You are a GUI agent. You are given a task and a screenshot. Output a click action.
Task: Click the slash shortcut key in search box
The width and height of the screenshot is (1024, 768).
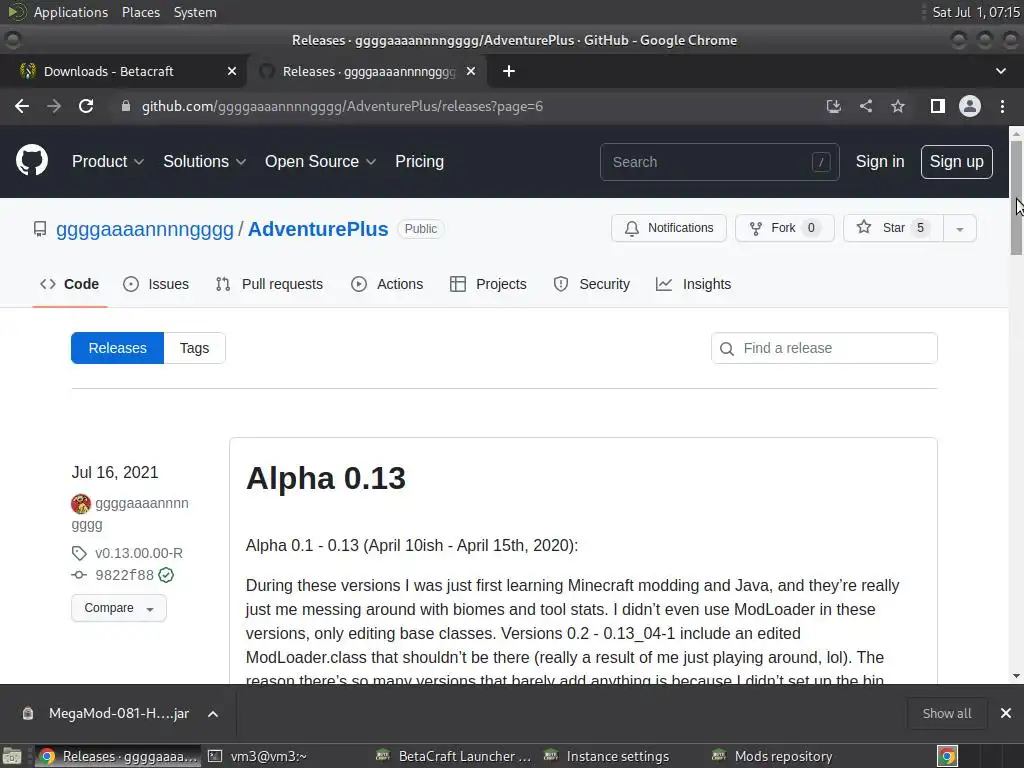[x=821, y=162]
